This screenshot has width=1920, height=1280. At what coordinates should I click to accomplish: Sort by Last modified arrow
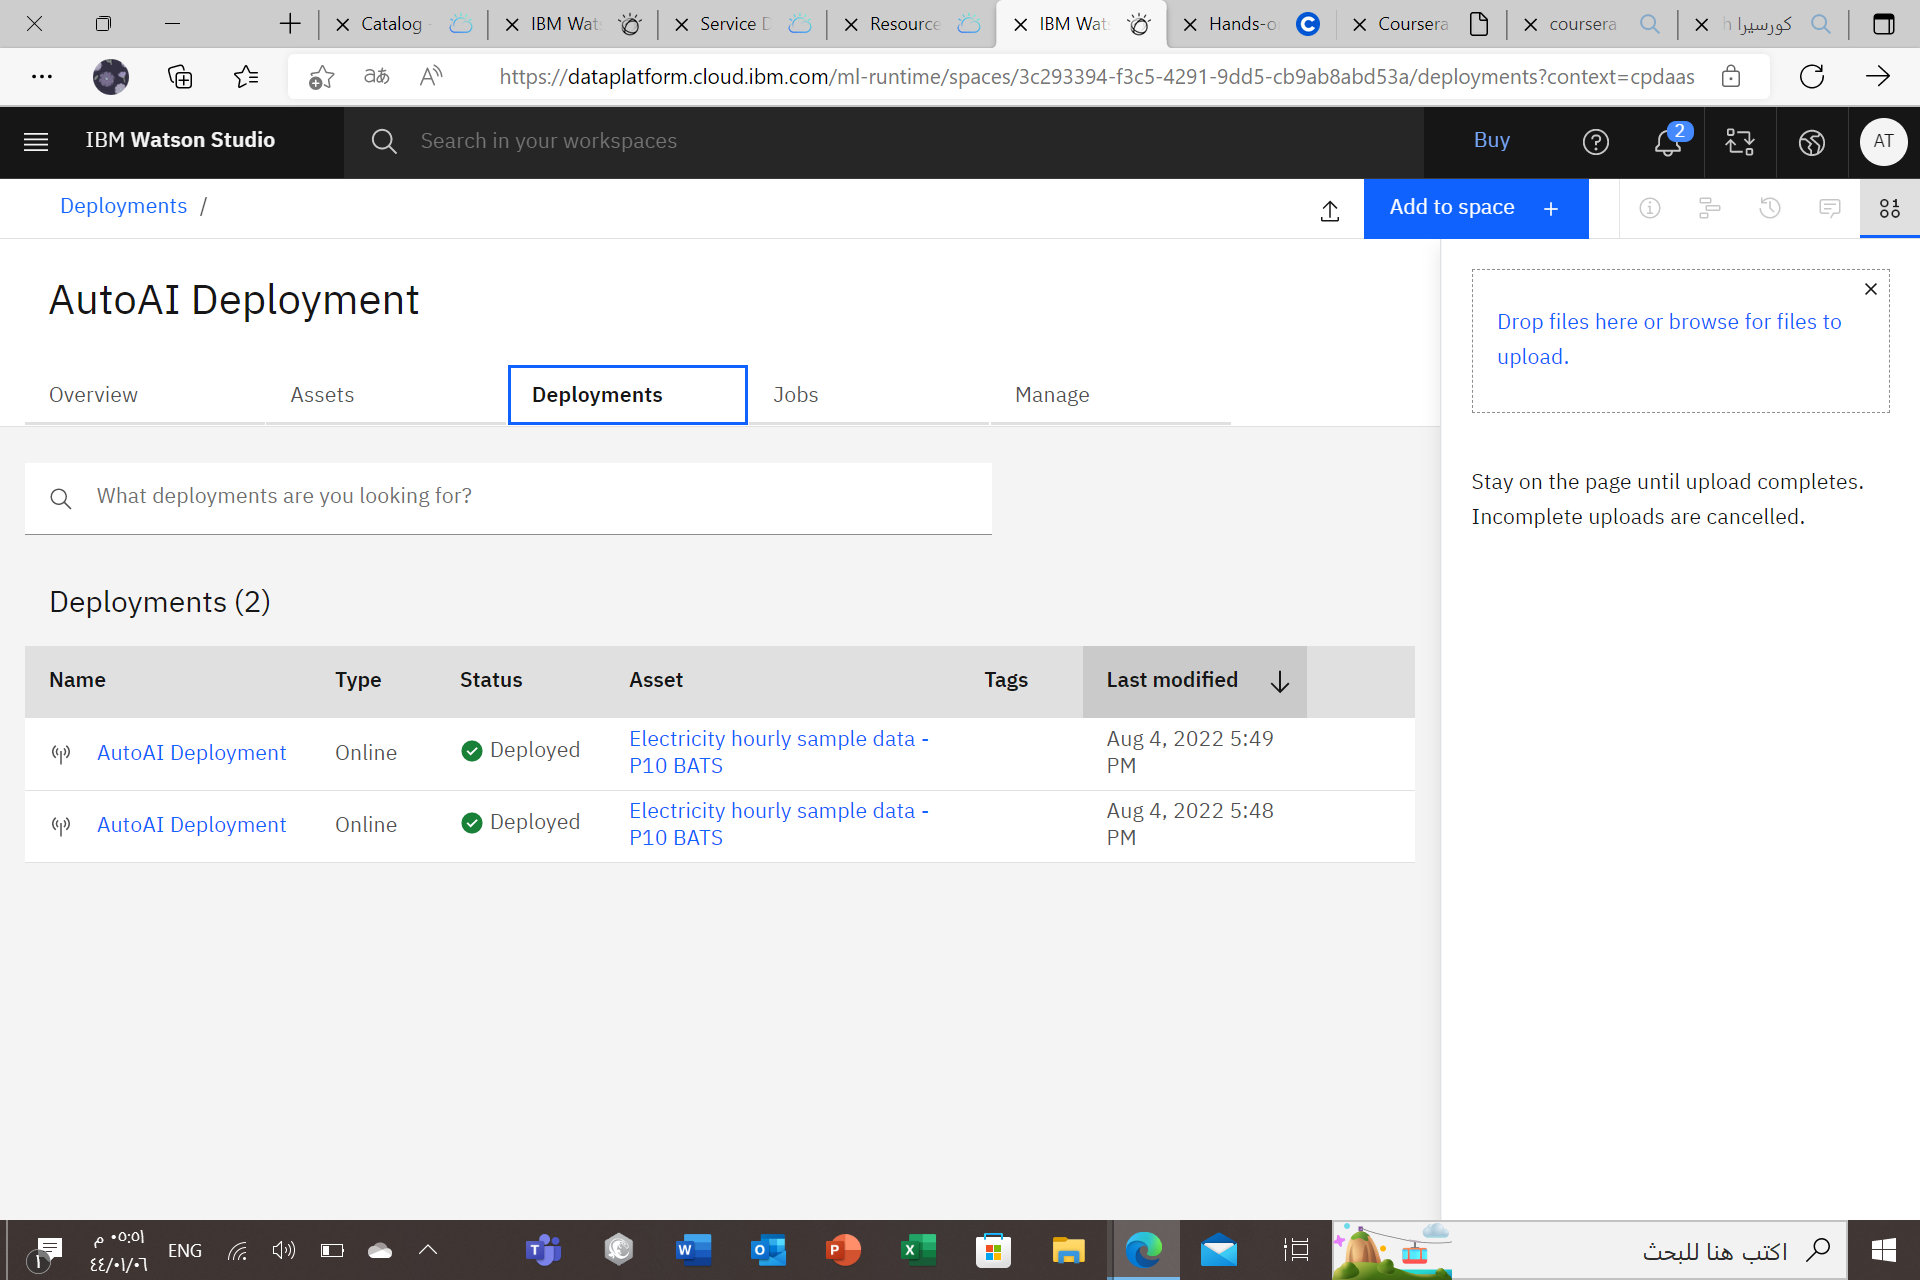(1280, 682)
